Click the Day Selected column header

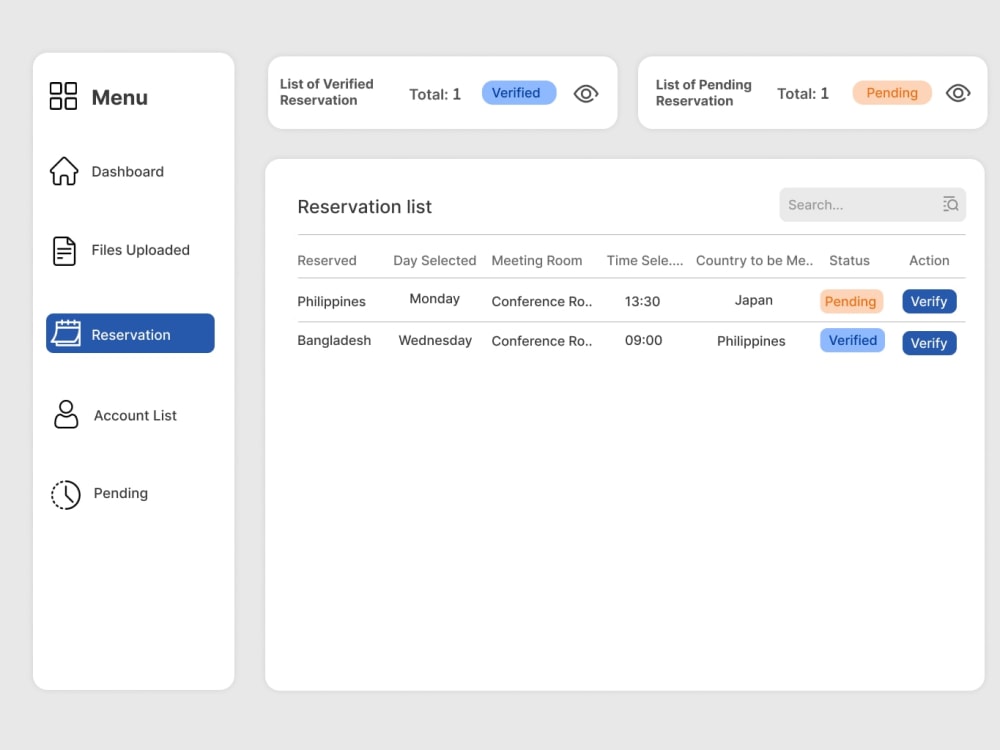(x=434, y=260)
